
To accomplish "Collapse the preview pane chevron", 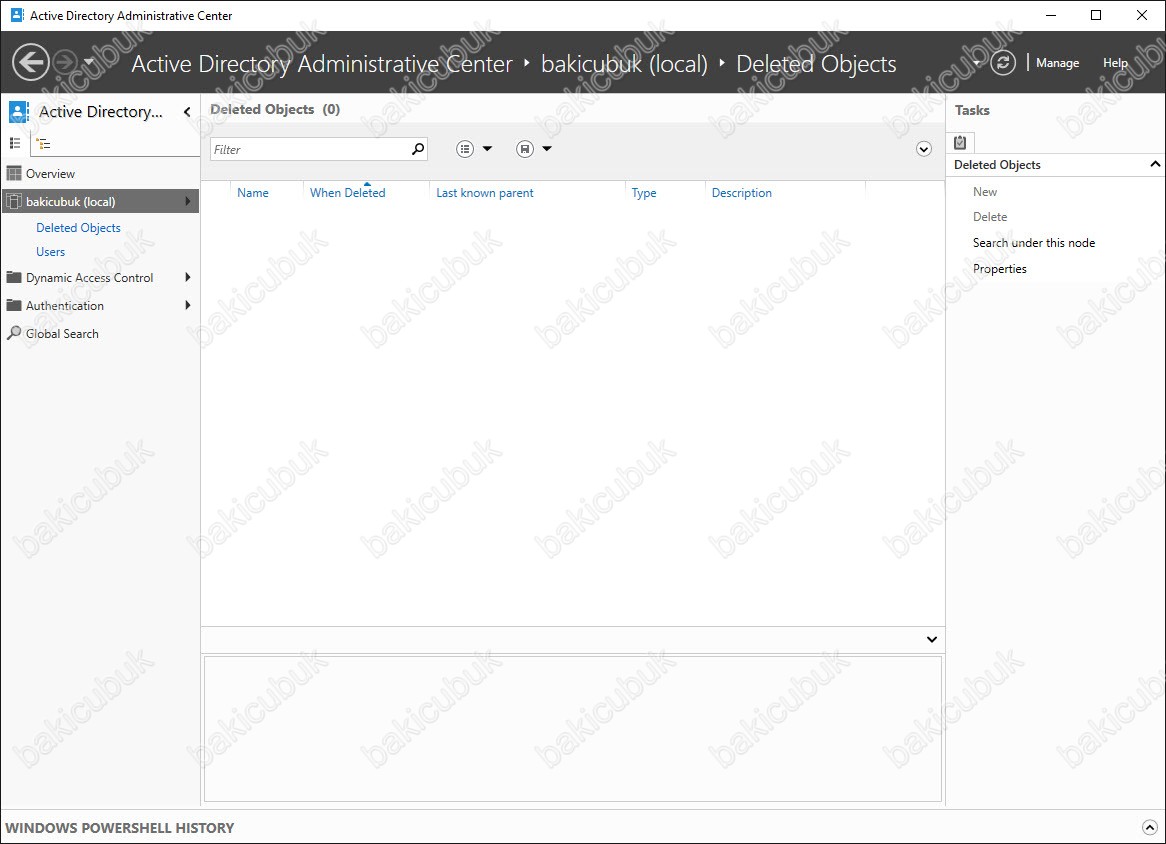I will [932, 640].
